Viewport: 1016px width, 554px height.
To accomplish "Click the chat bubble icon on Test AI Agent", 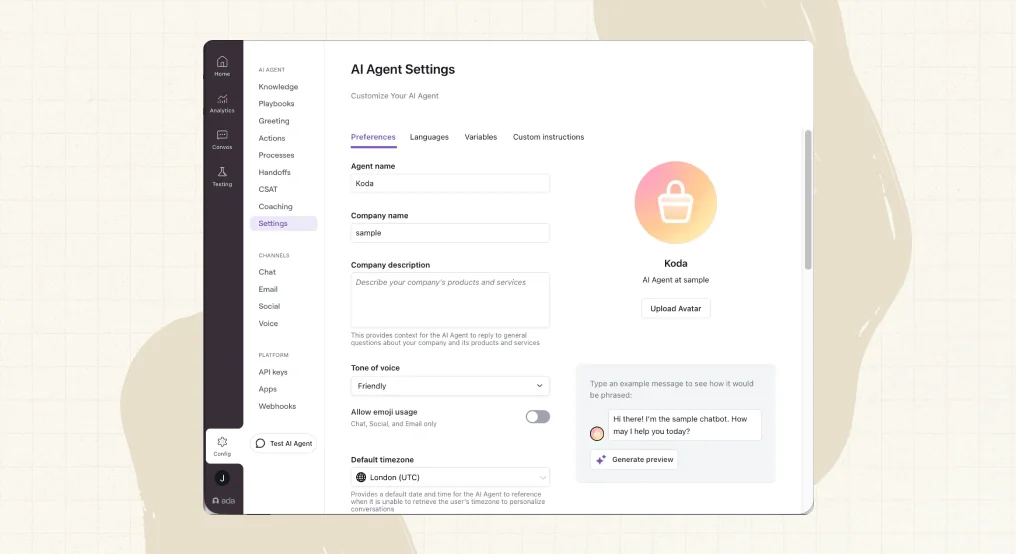I will pos(260,443).
